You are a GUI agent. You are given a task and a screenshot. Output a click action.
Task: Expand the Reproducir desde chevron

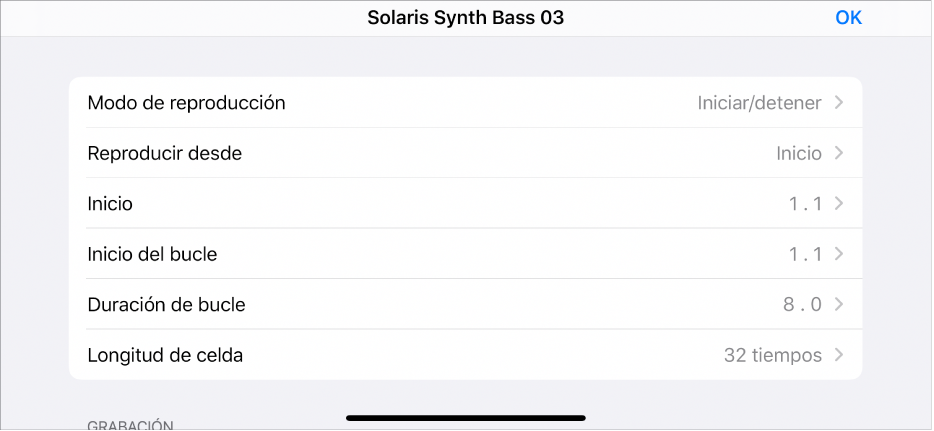(x=839, y=153)
